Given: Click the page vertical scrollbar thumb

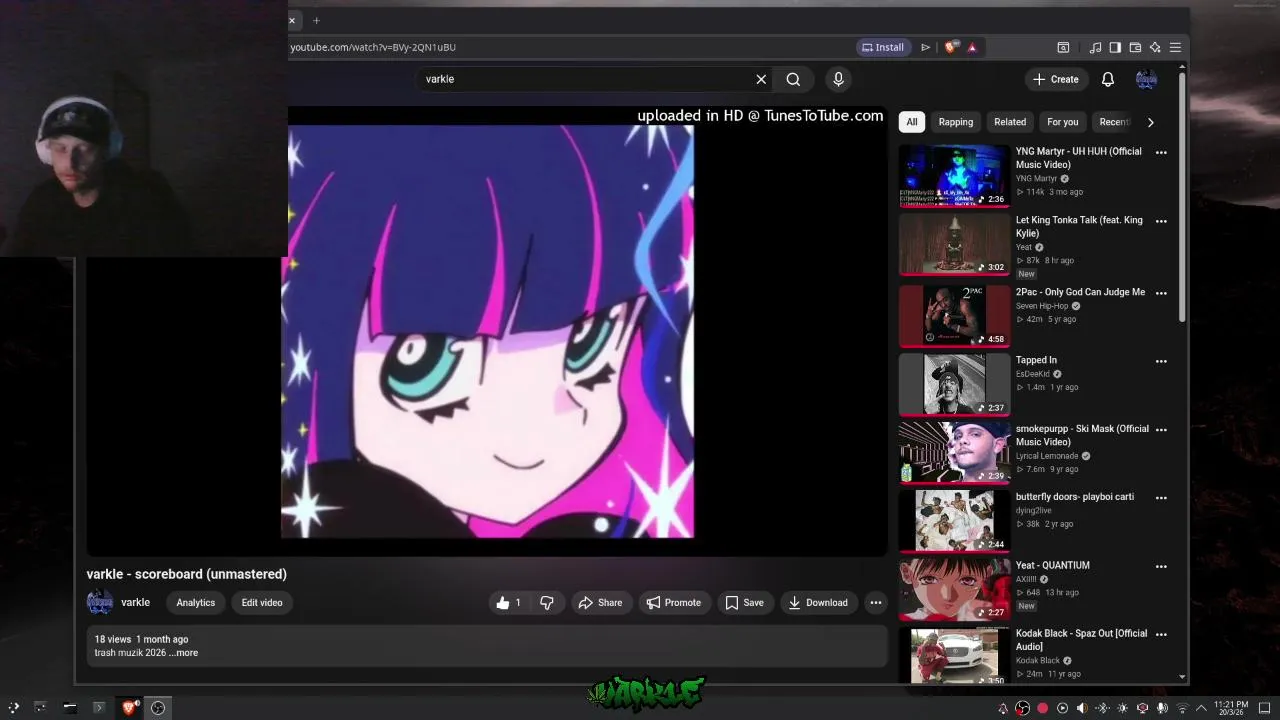Looking at the screenshot, I should 1183,195.
